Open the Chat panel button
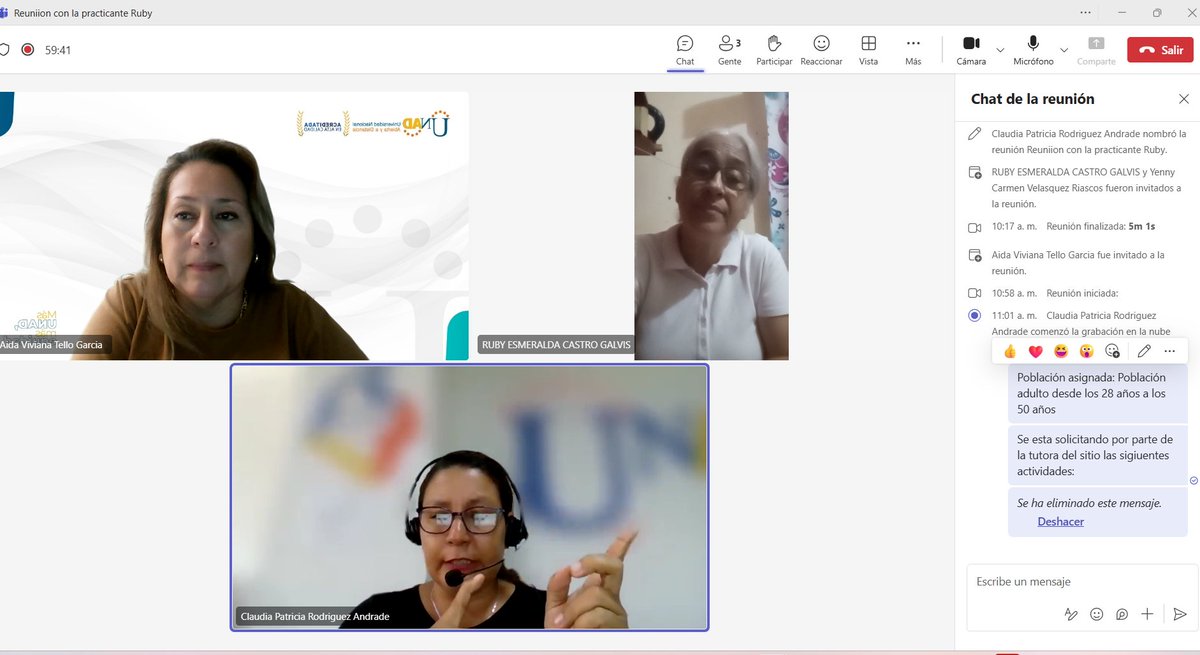This screenshot has width=1200, height=655. [684, 50]
